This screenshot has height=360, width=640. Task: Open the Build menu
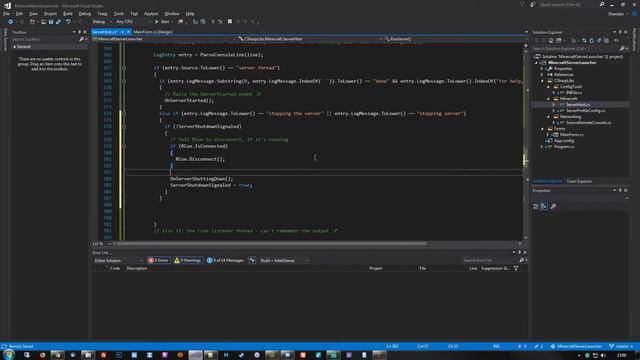tap(68, 13)
